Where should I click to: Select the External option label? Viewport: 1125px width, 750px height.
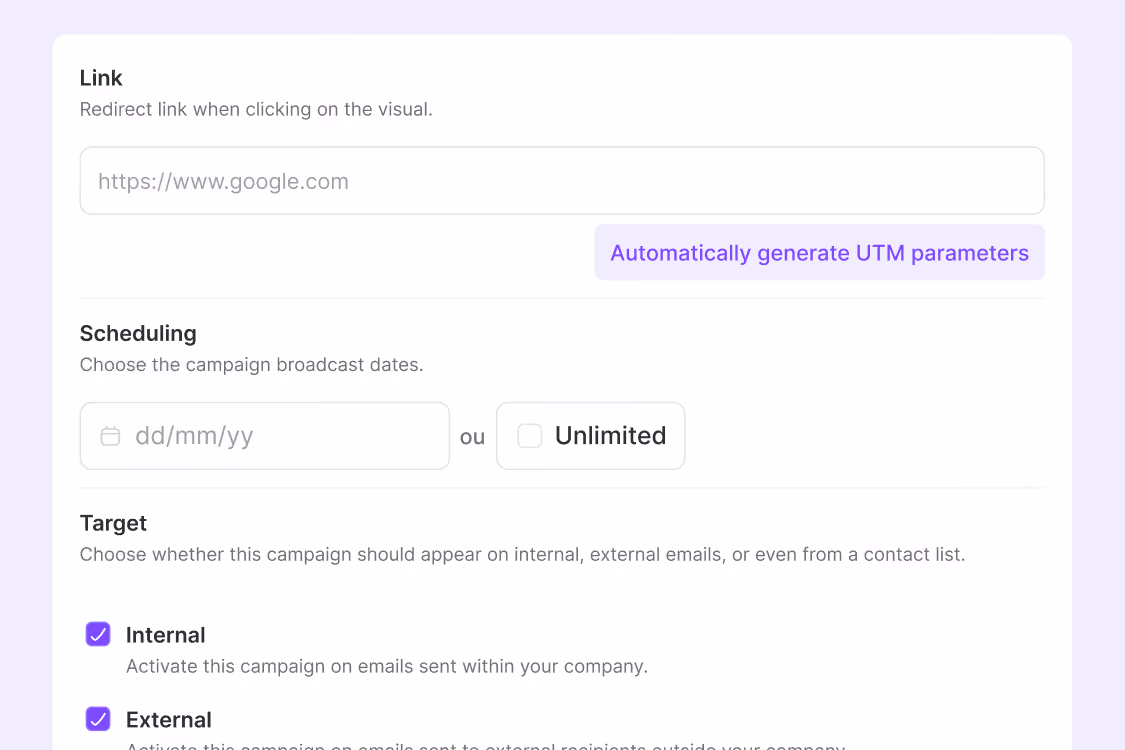[169, 720]
